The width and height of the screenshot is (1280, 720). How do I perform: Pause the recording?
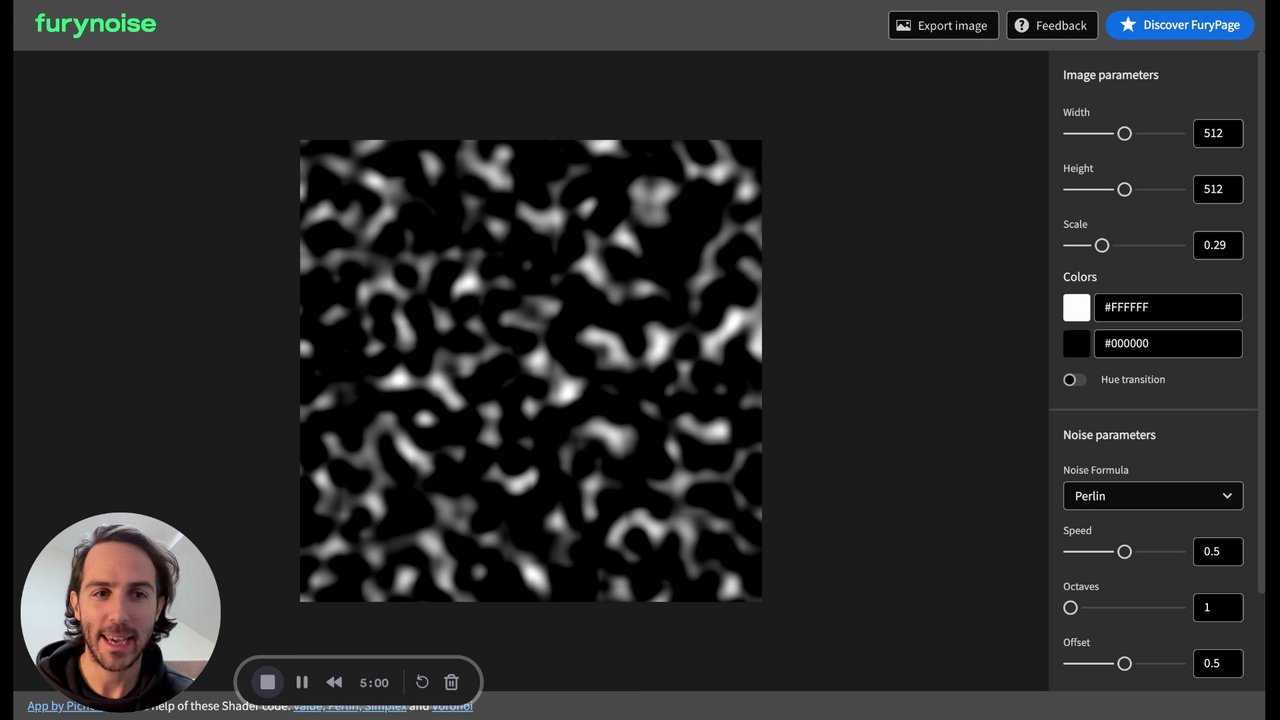click(x=302, y=682)
